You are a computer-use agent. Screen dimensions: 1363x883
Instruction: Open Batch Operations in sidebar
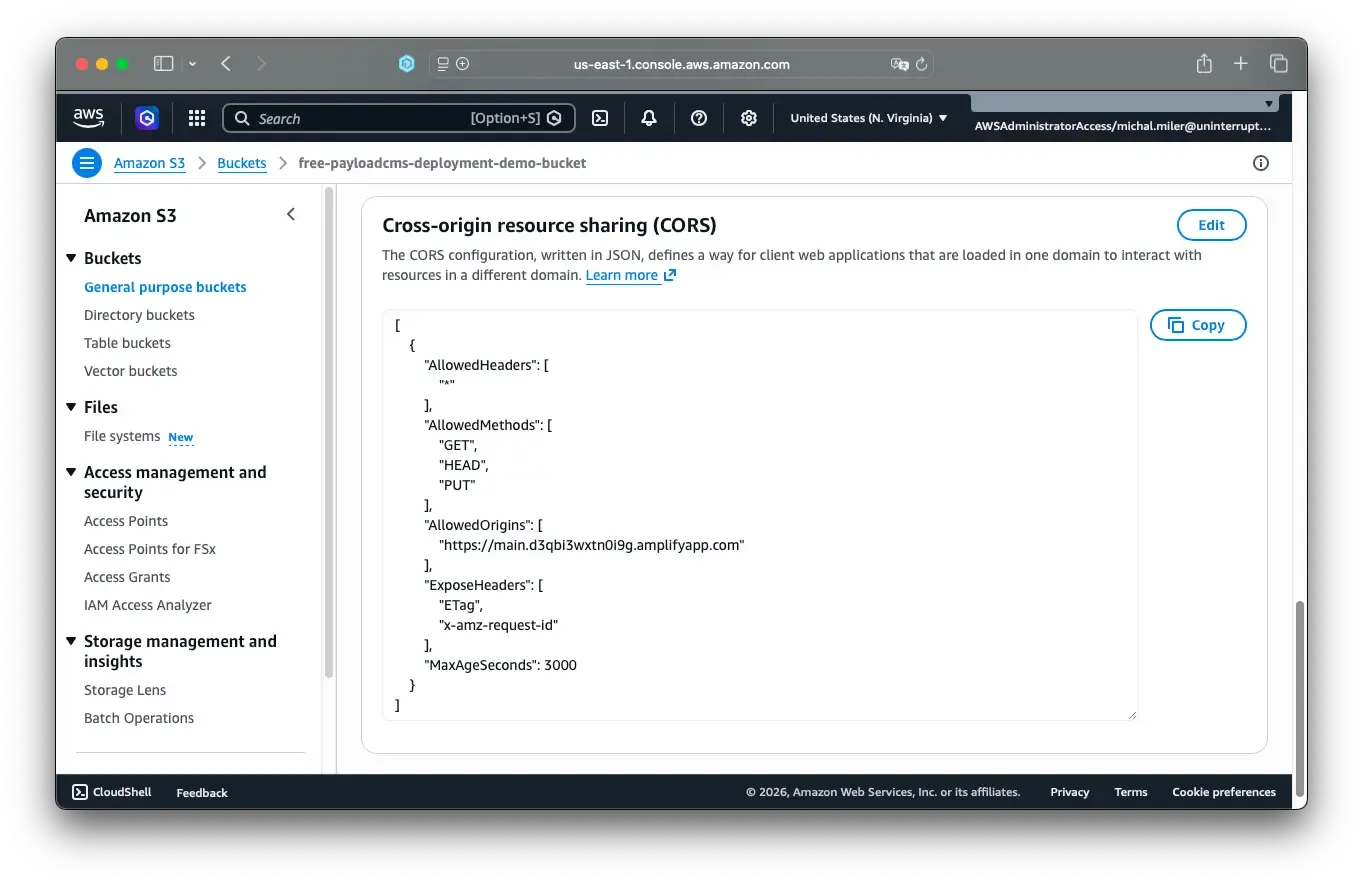(139, 718)
